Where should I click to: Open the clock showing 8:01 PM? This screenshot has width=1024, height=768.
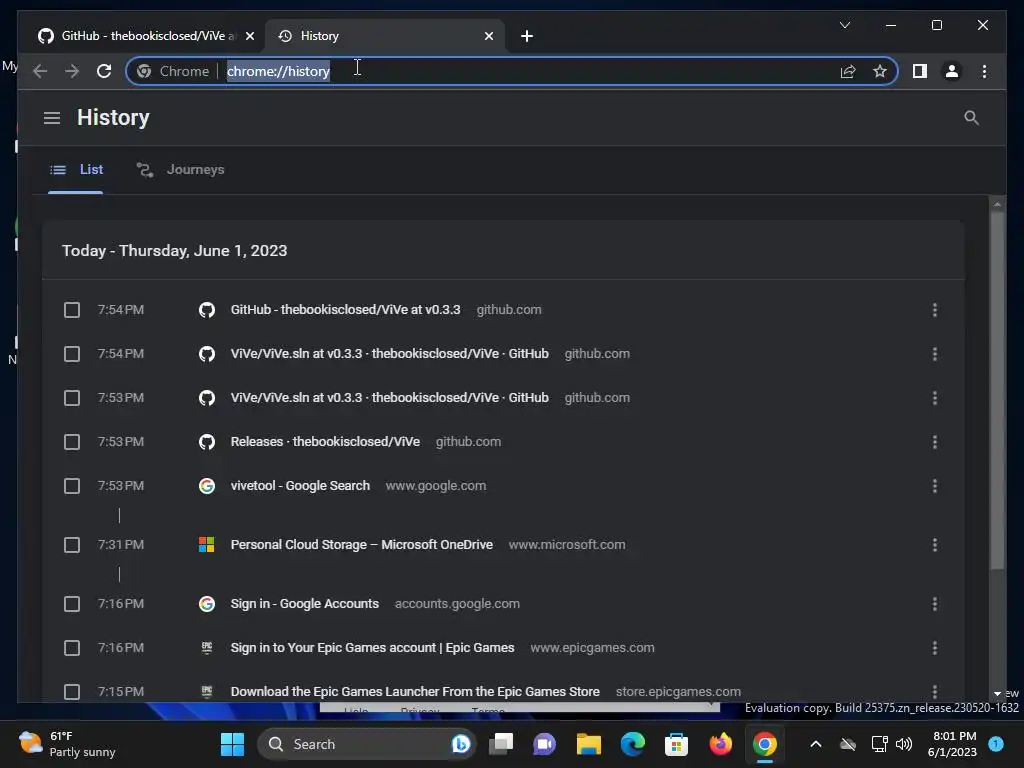click(x=952, y=744)
